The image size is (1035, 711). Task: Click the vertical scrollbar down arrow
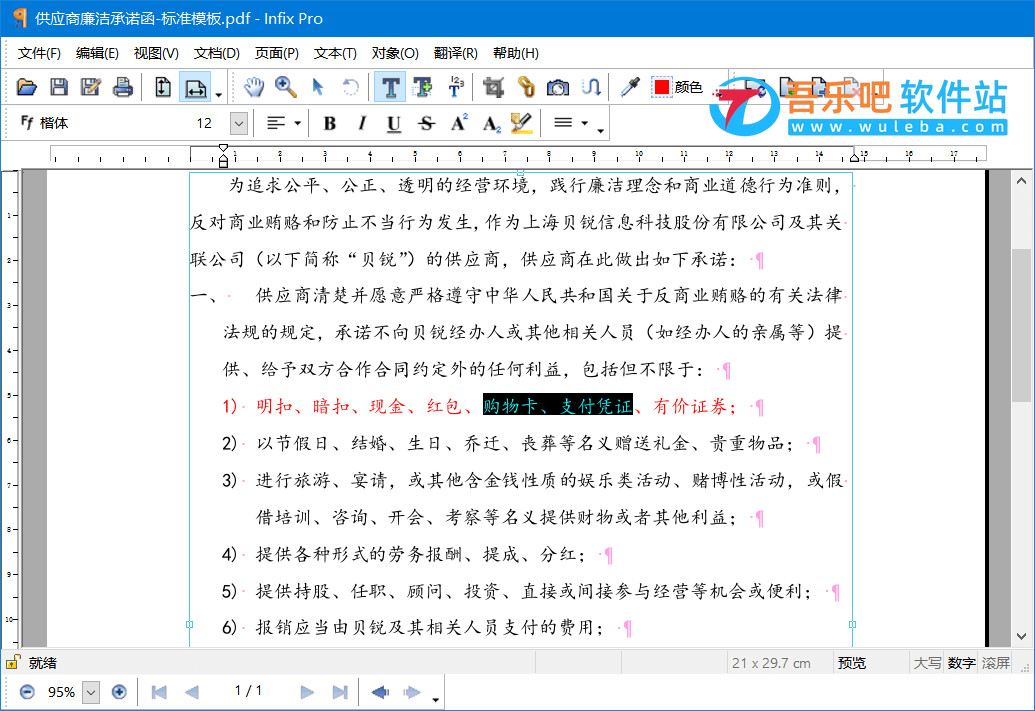1021,636
